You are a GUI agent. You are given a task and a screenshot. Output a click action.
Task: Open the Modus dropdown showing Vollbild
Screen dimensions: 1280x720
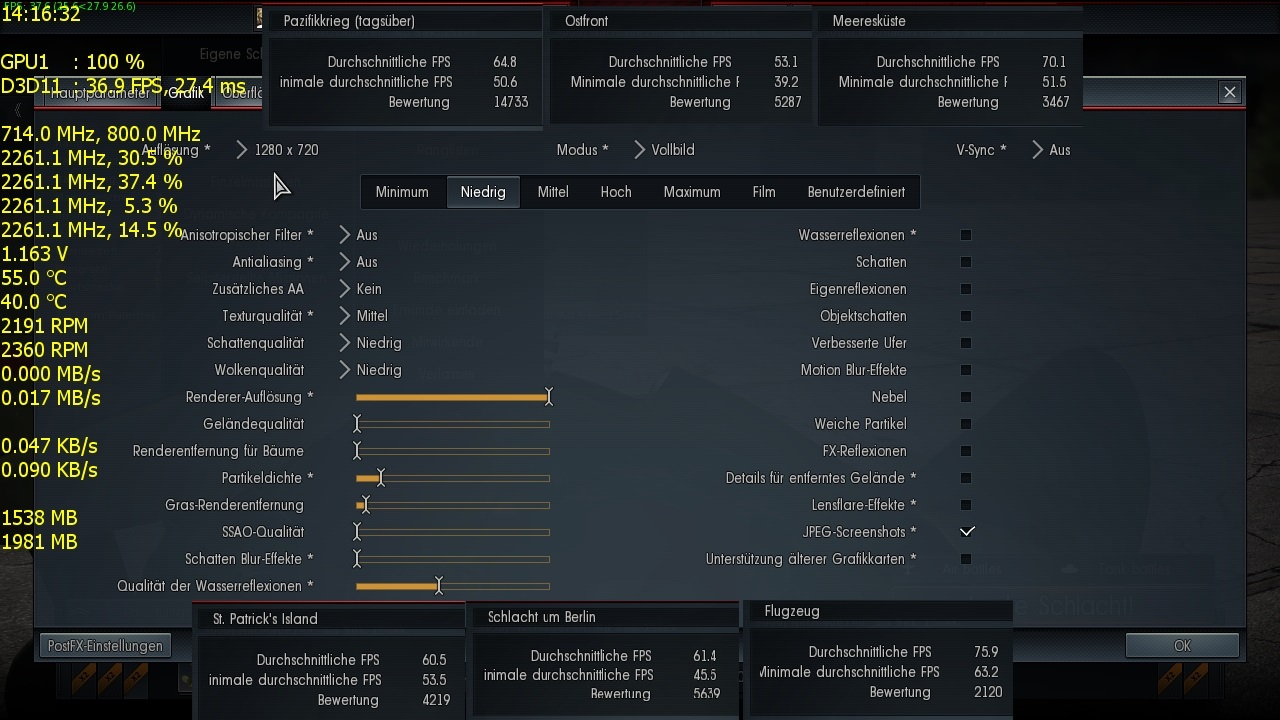point(665,150)
